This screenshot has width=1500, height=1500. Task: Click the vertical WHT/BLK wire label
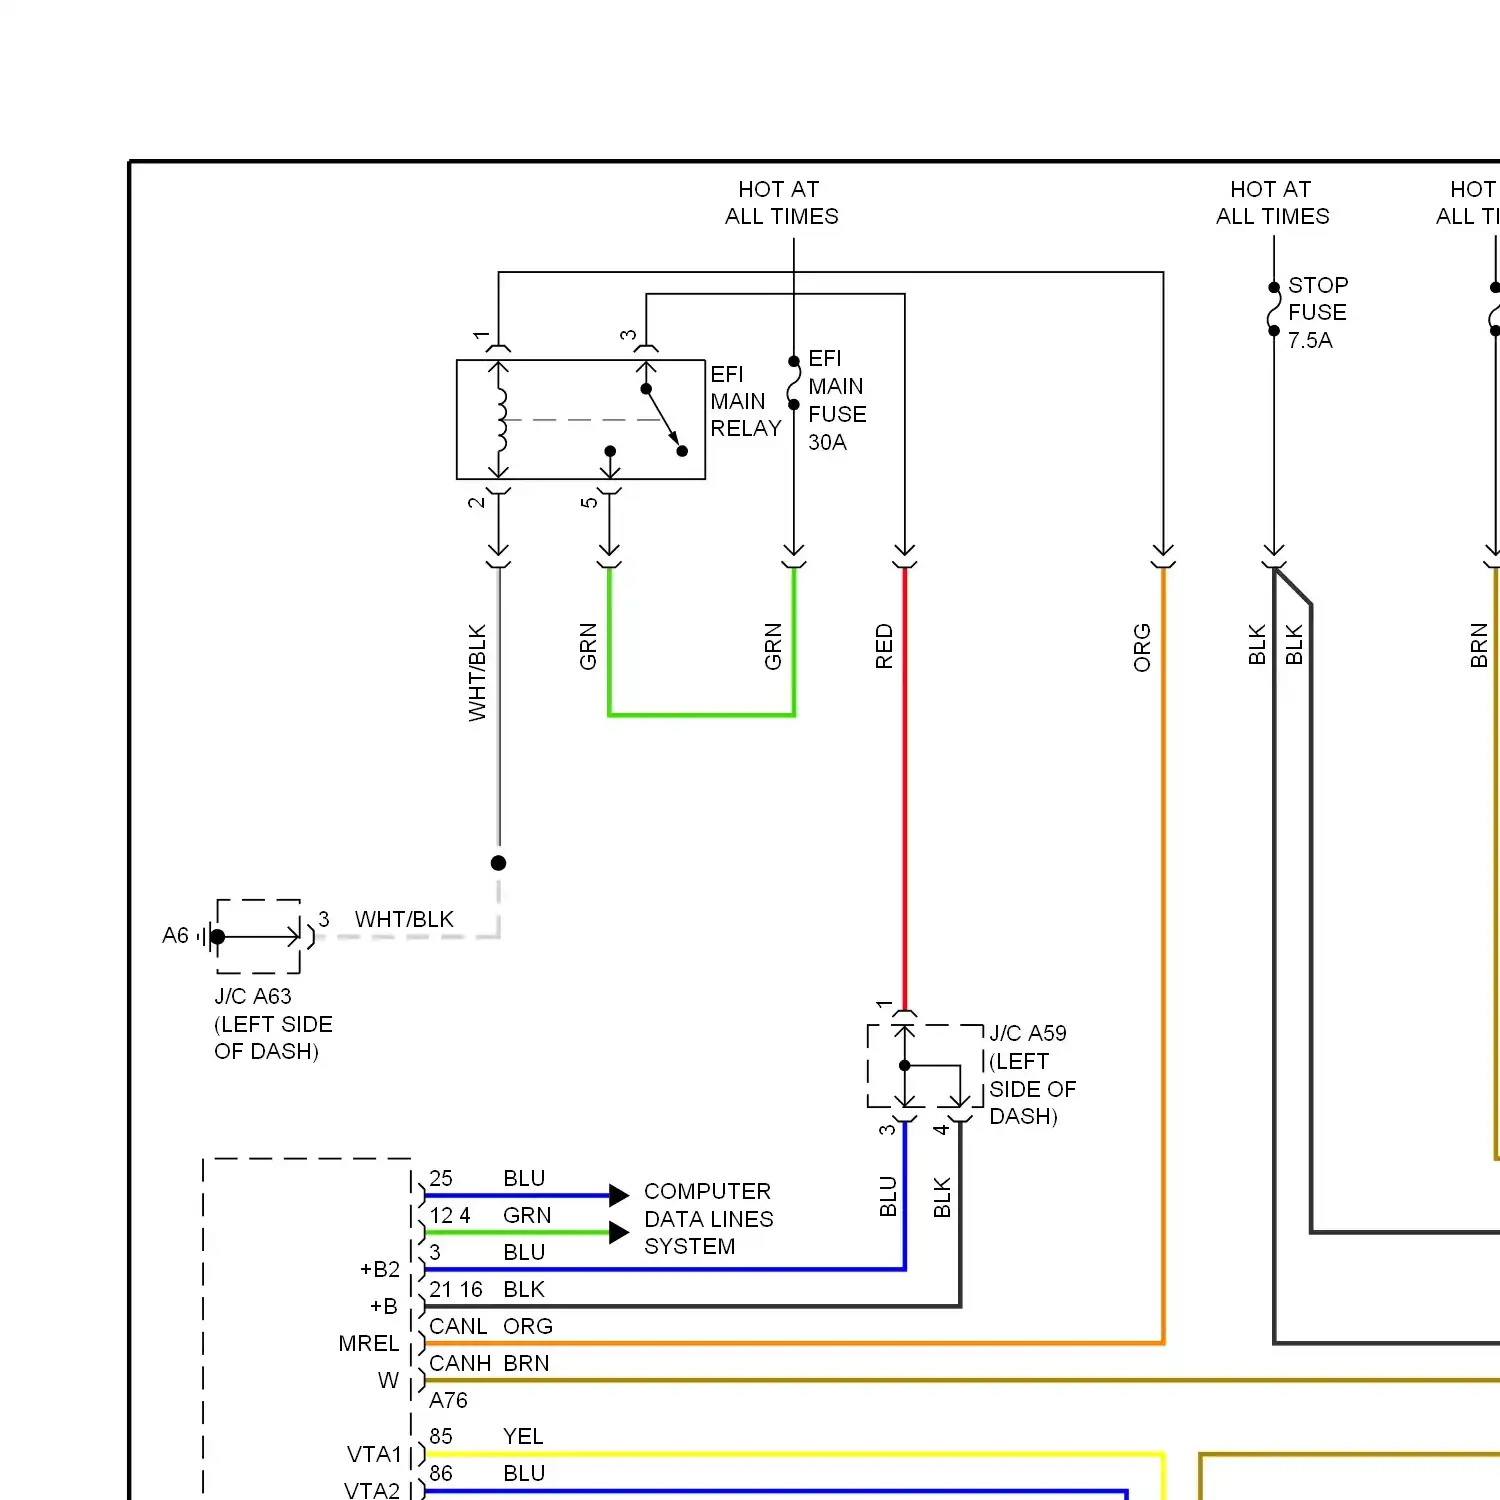pos(477,672)
